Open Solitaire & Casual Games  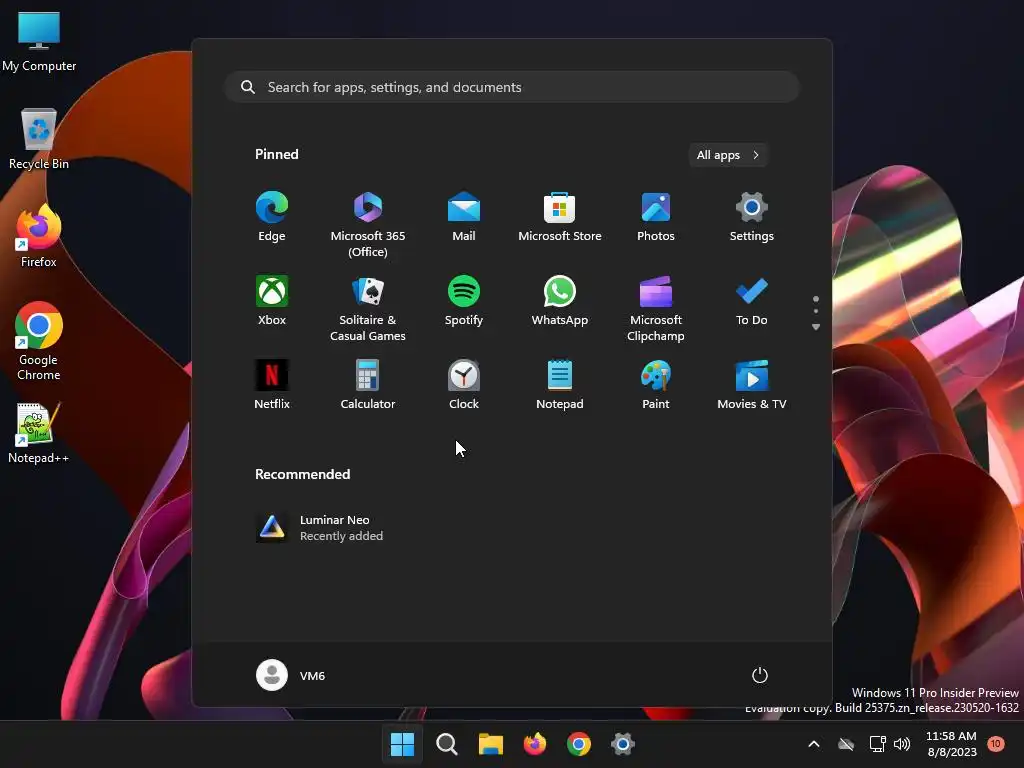(x=368, y=308)
